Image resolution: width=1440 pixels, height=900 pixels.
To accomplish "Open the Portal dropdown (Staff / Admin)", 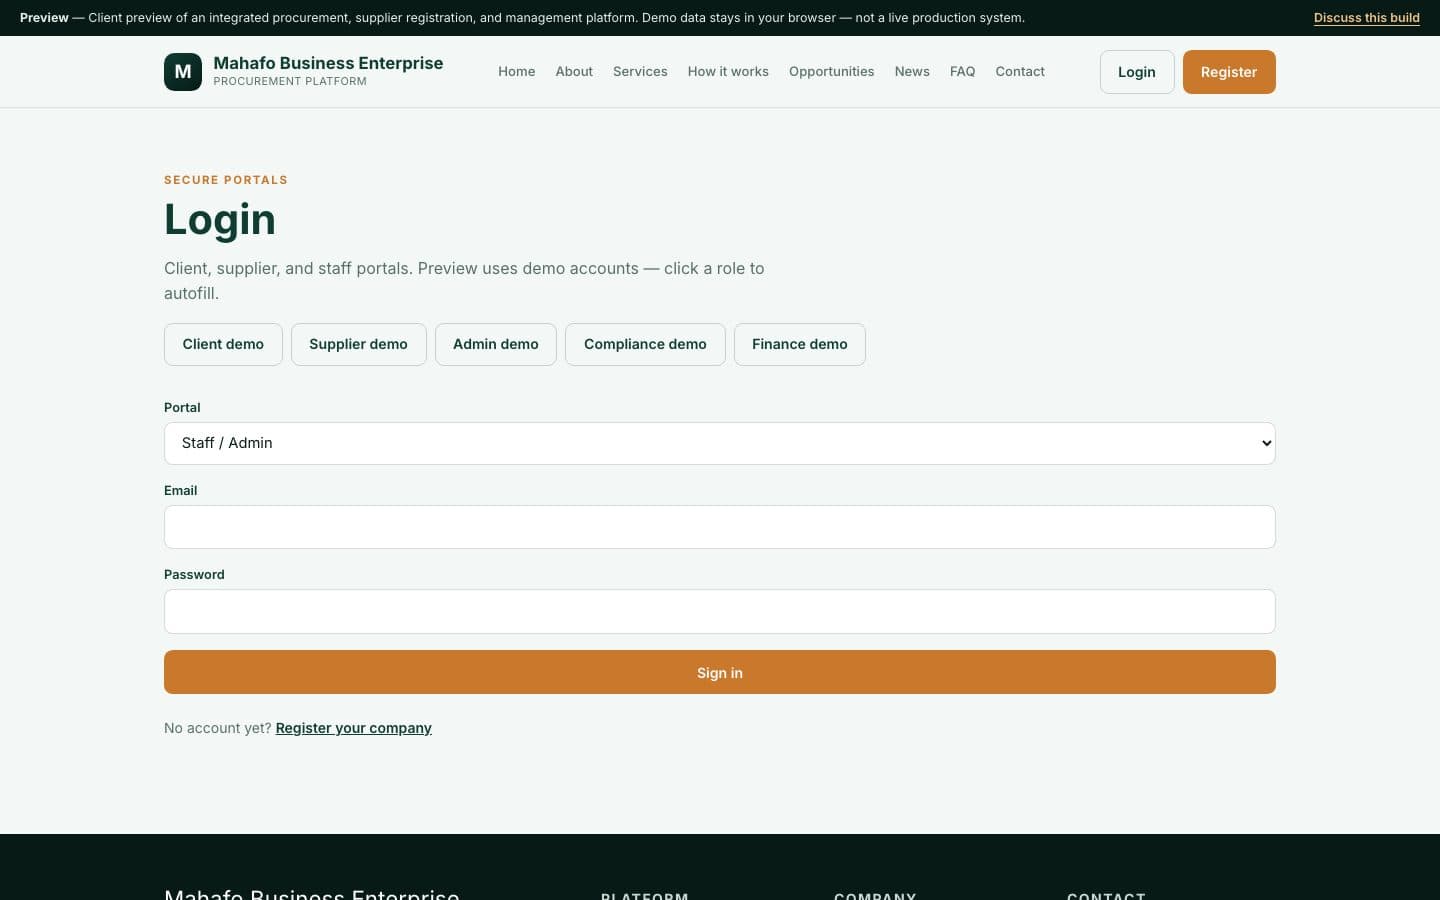I will [x=720, y=443].
